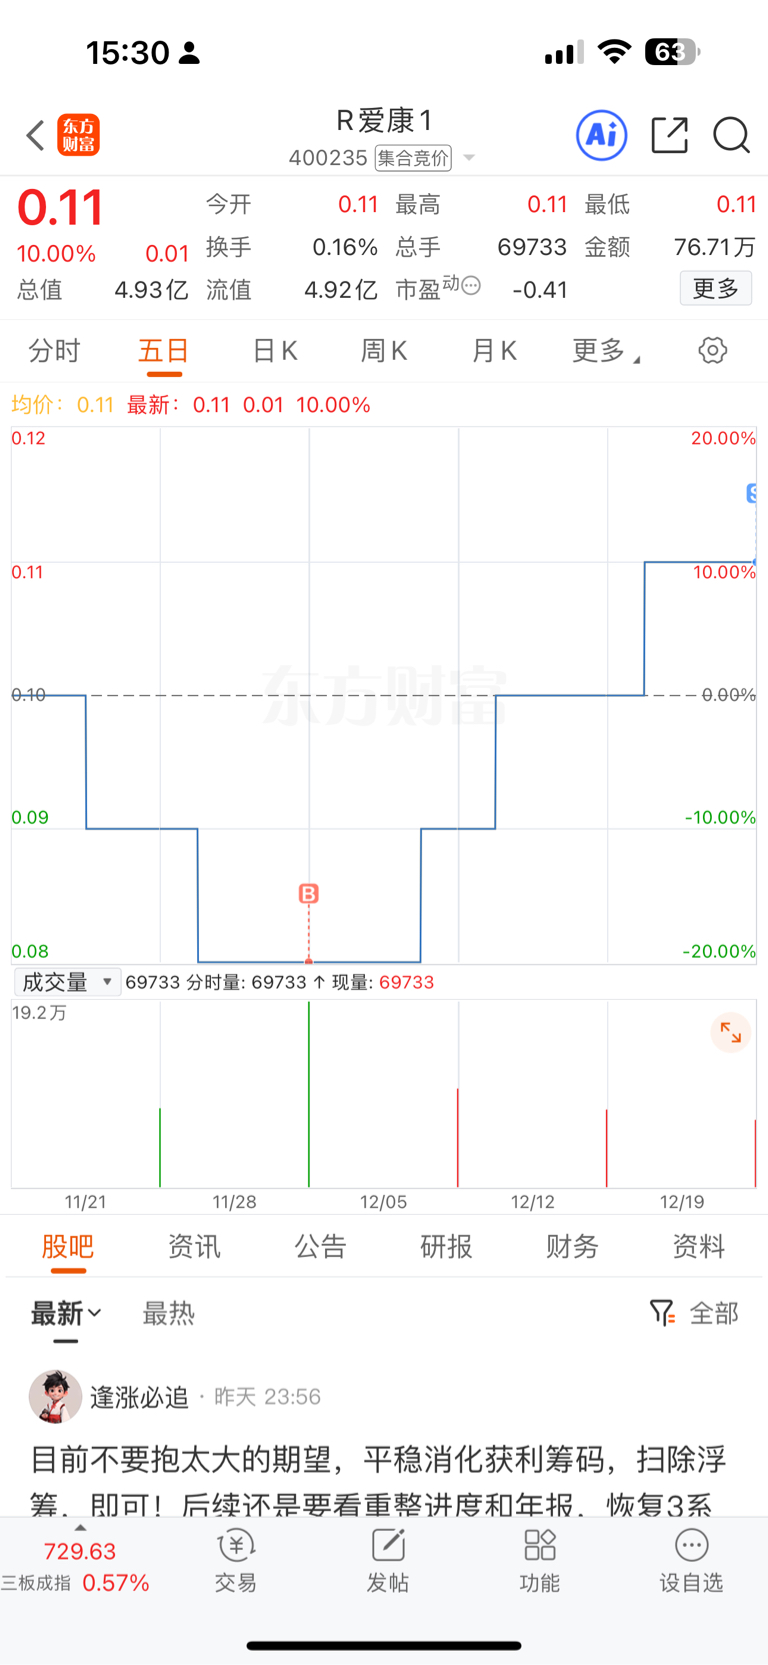Tap the share icon in header
This screenshot has height=1665, width=768.
[x=669, y=135]
